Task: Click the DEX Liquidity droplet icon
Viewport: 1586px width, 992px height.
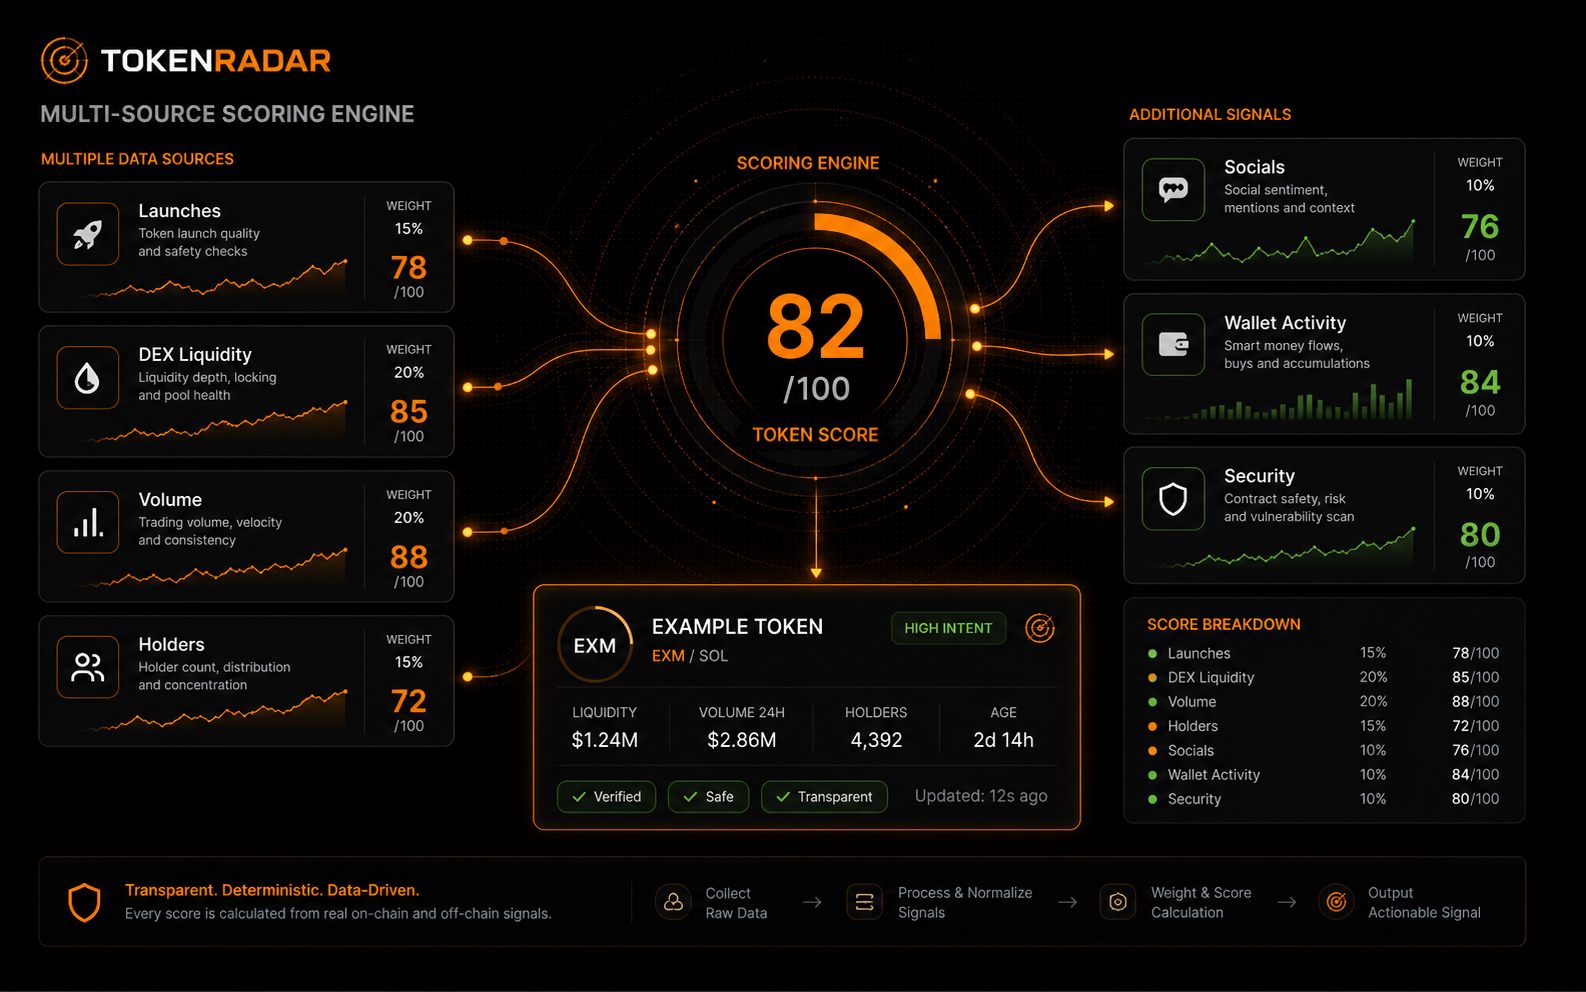Action: (x=88, y=378)
